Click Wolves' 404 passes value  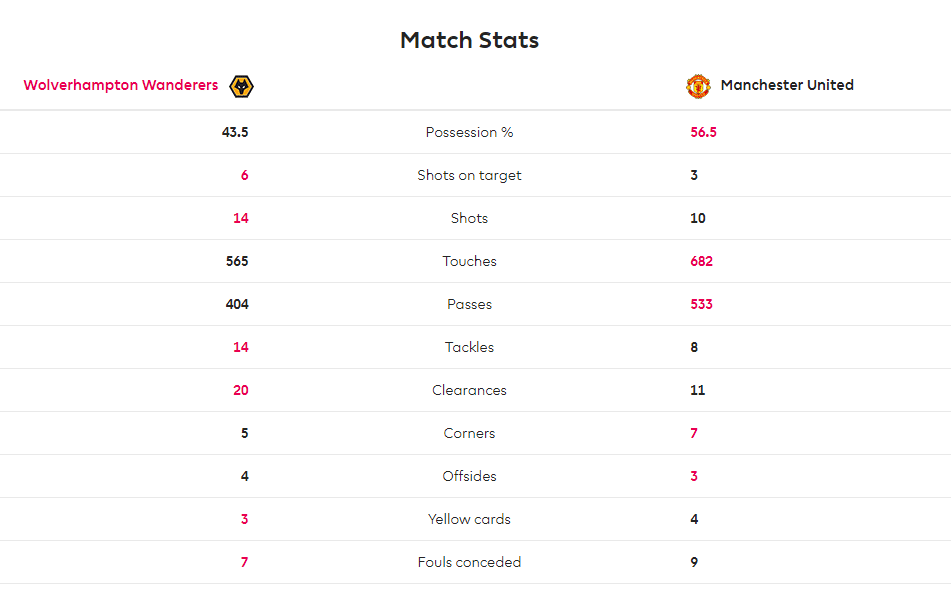pos(237,304)
